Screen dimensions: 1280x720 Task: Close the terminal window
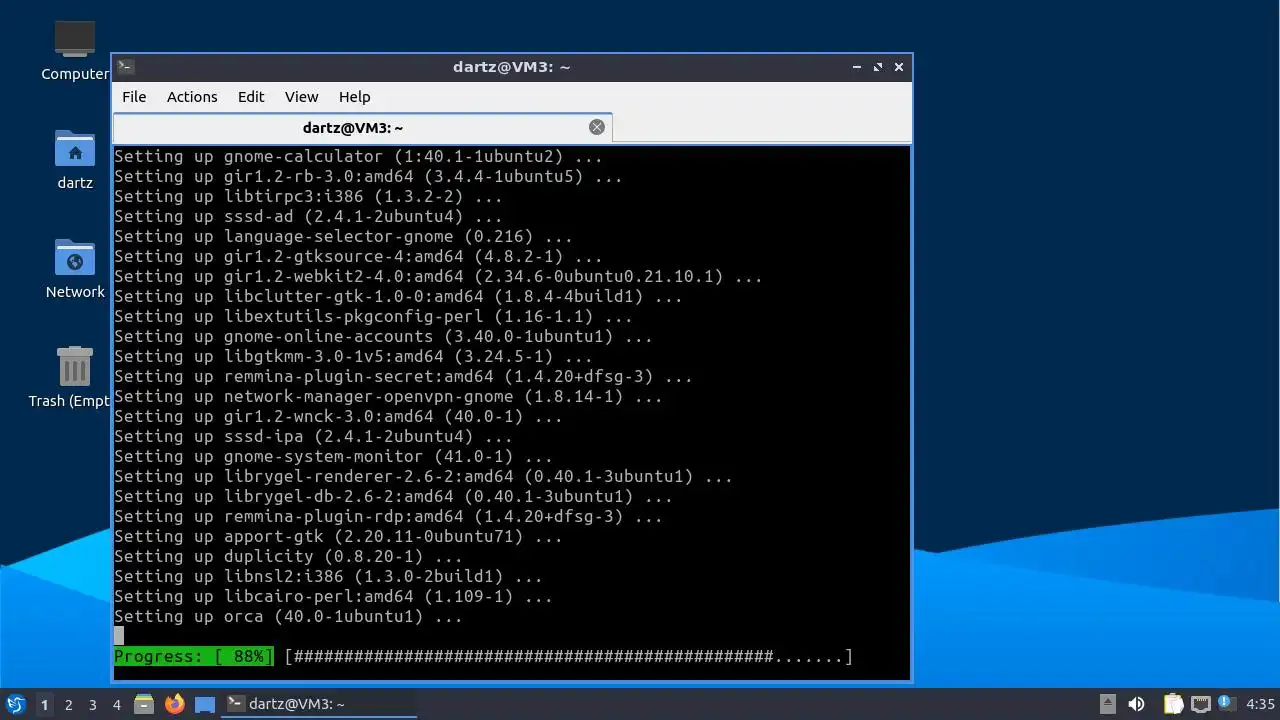[x=899, y=67]
